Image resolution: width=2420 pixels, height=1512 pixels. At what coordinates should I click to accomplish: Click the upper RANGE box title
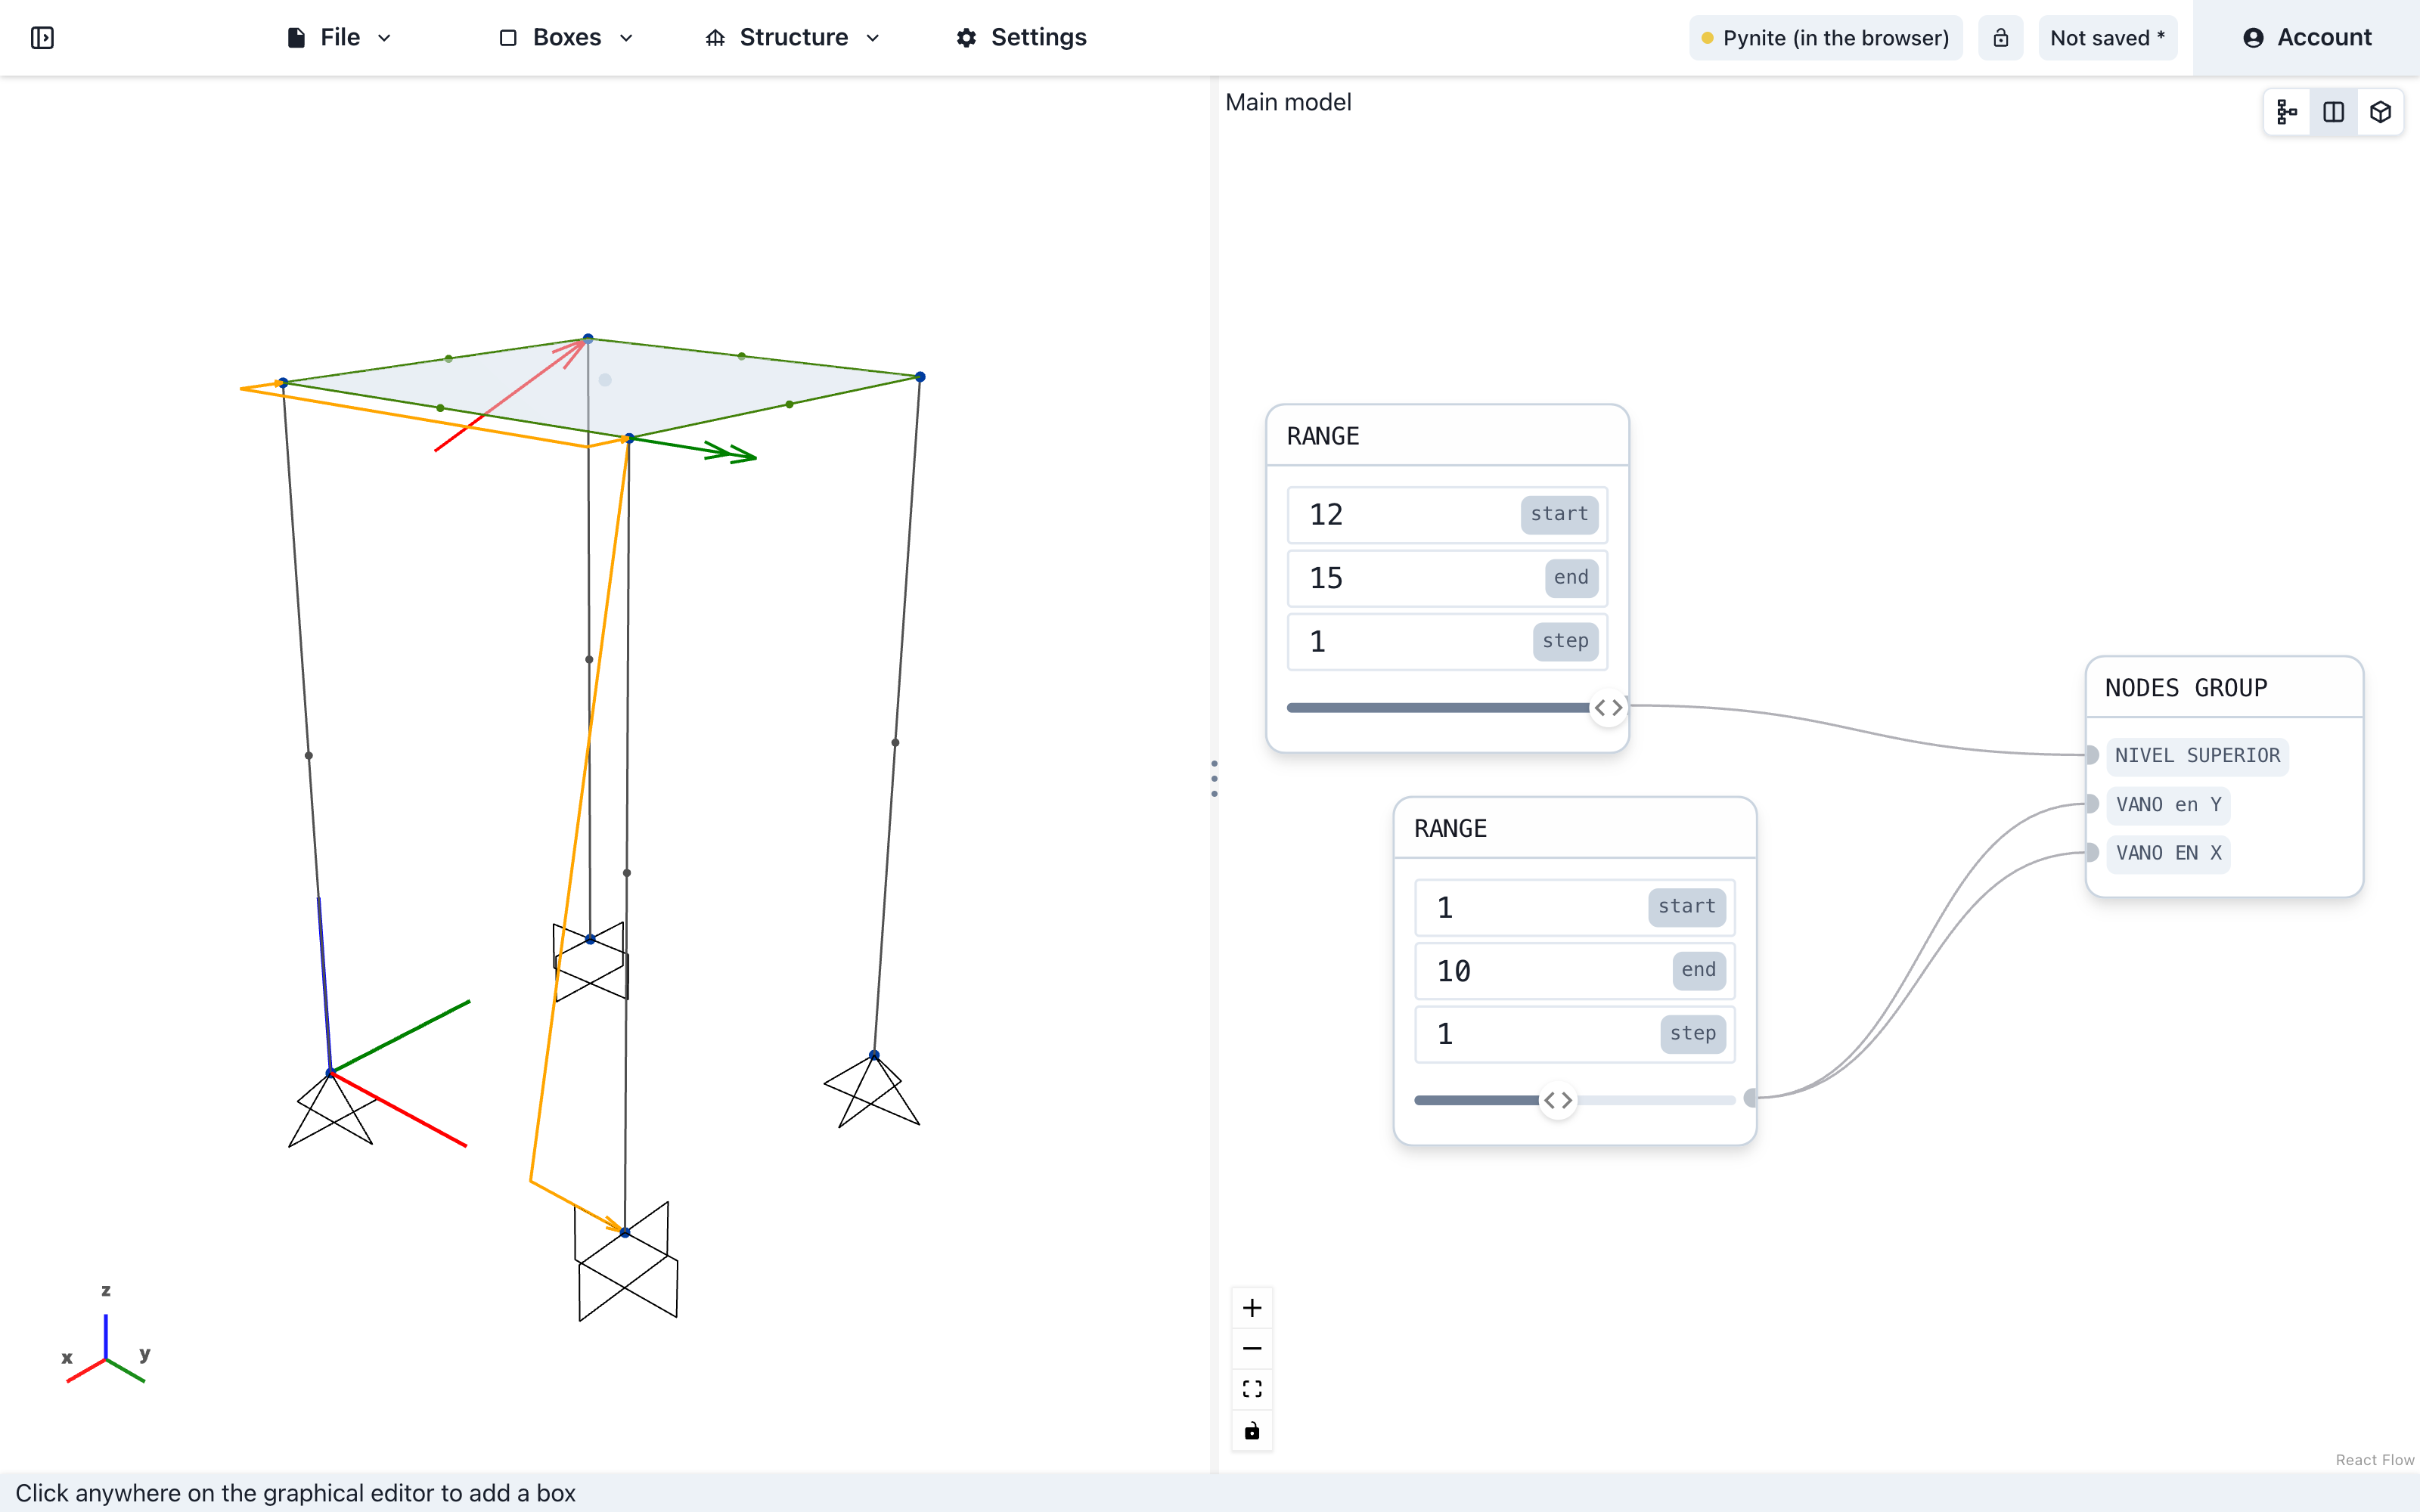[1322, 436]
